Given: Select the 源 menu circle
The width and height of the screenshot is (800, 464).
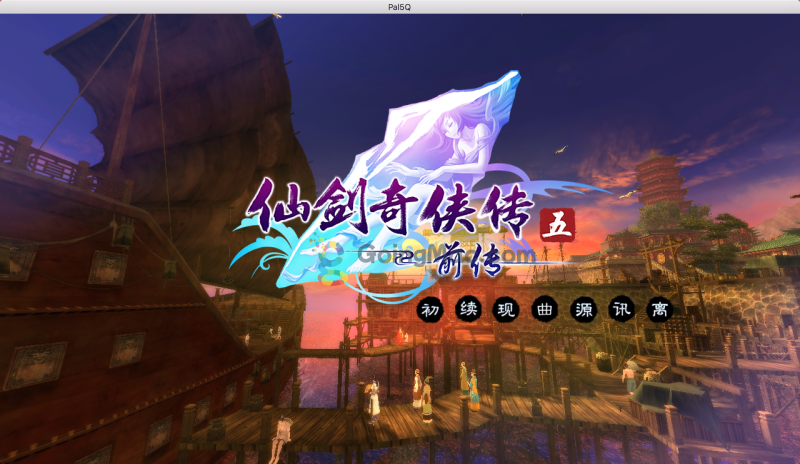Looking at the screenshot, I should coord(583,310).
